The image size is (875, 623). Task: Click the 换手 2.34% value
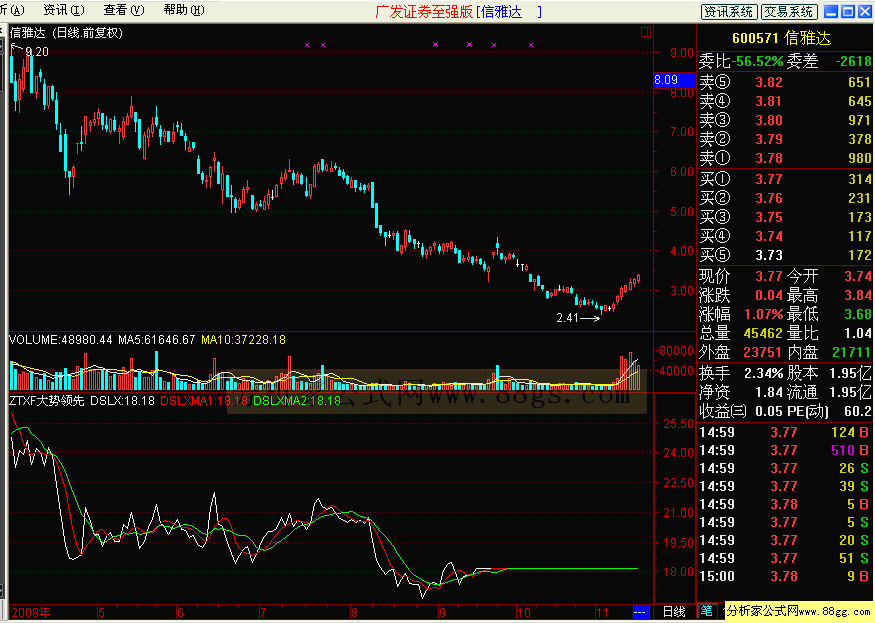pos(763,373)
